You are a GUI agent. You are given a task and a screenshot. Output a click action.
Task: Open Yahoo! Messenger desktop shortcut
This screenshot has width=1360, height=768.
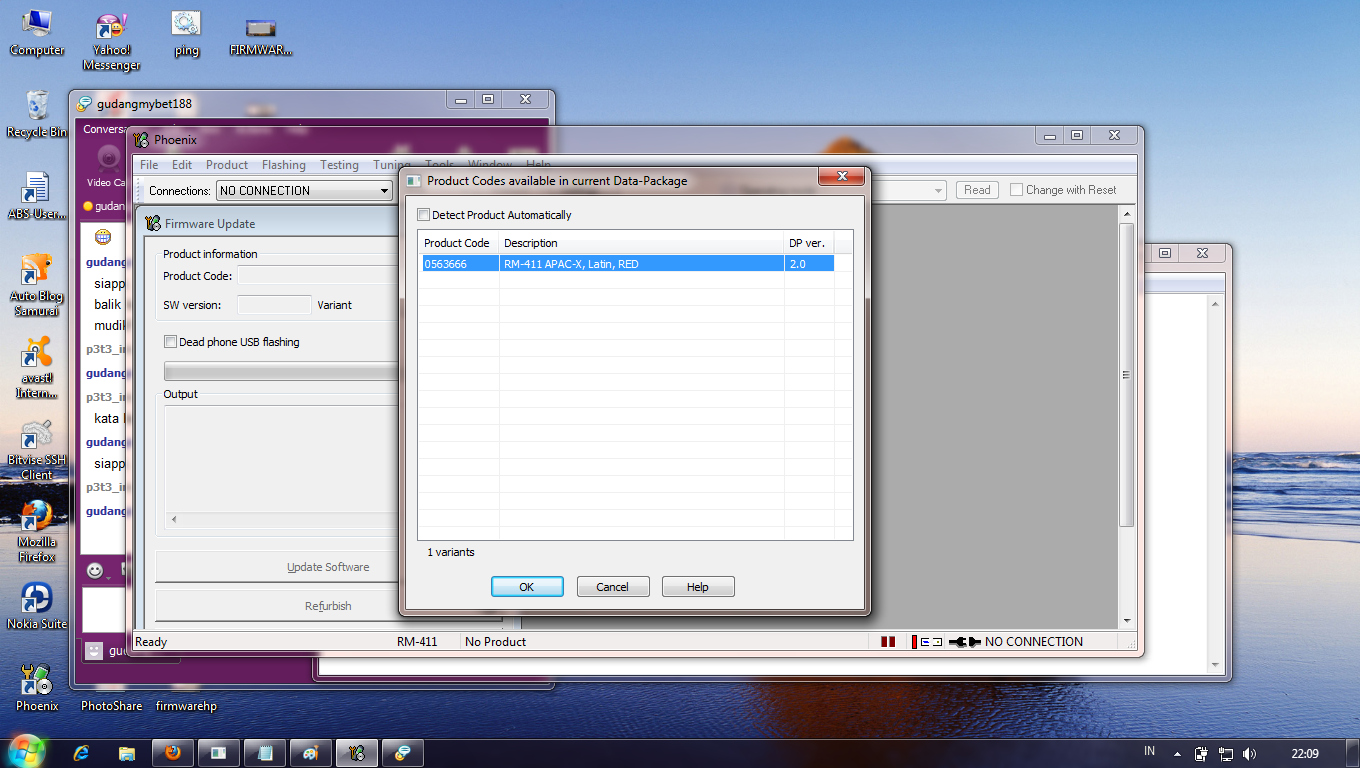pyautogui.click(x=112, y=41)
